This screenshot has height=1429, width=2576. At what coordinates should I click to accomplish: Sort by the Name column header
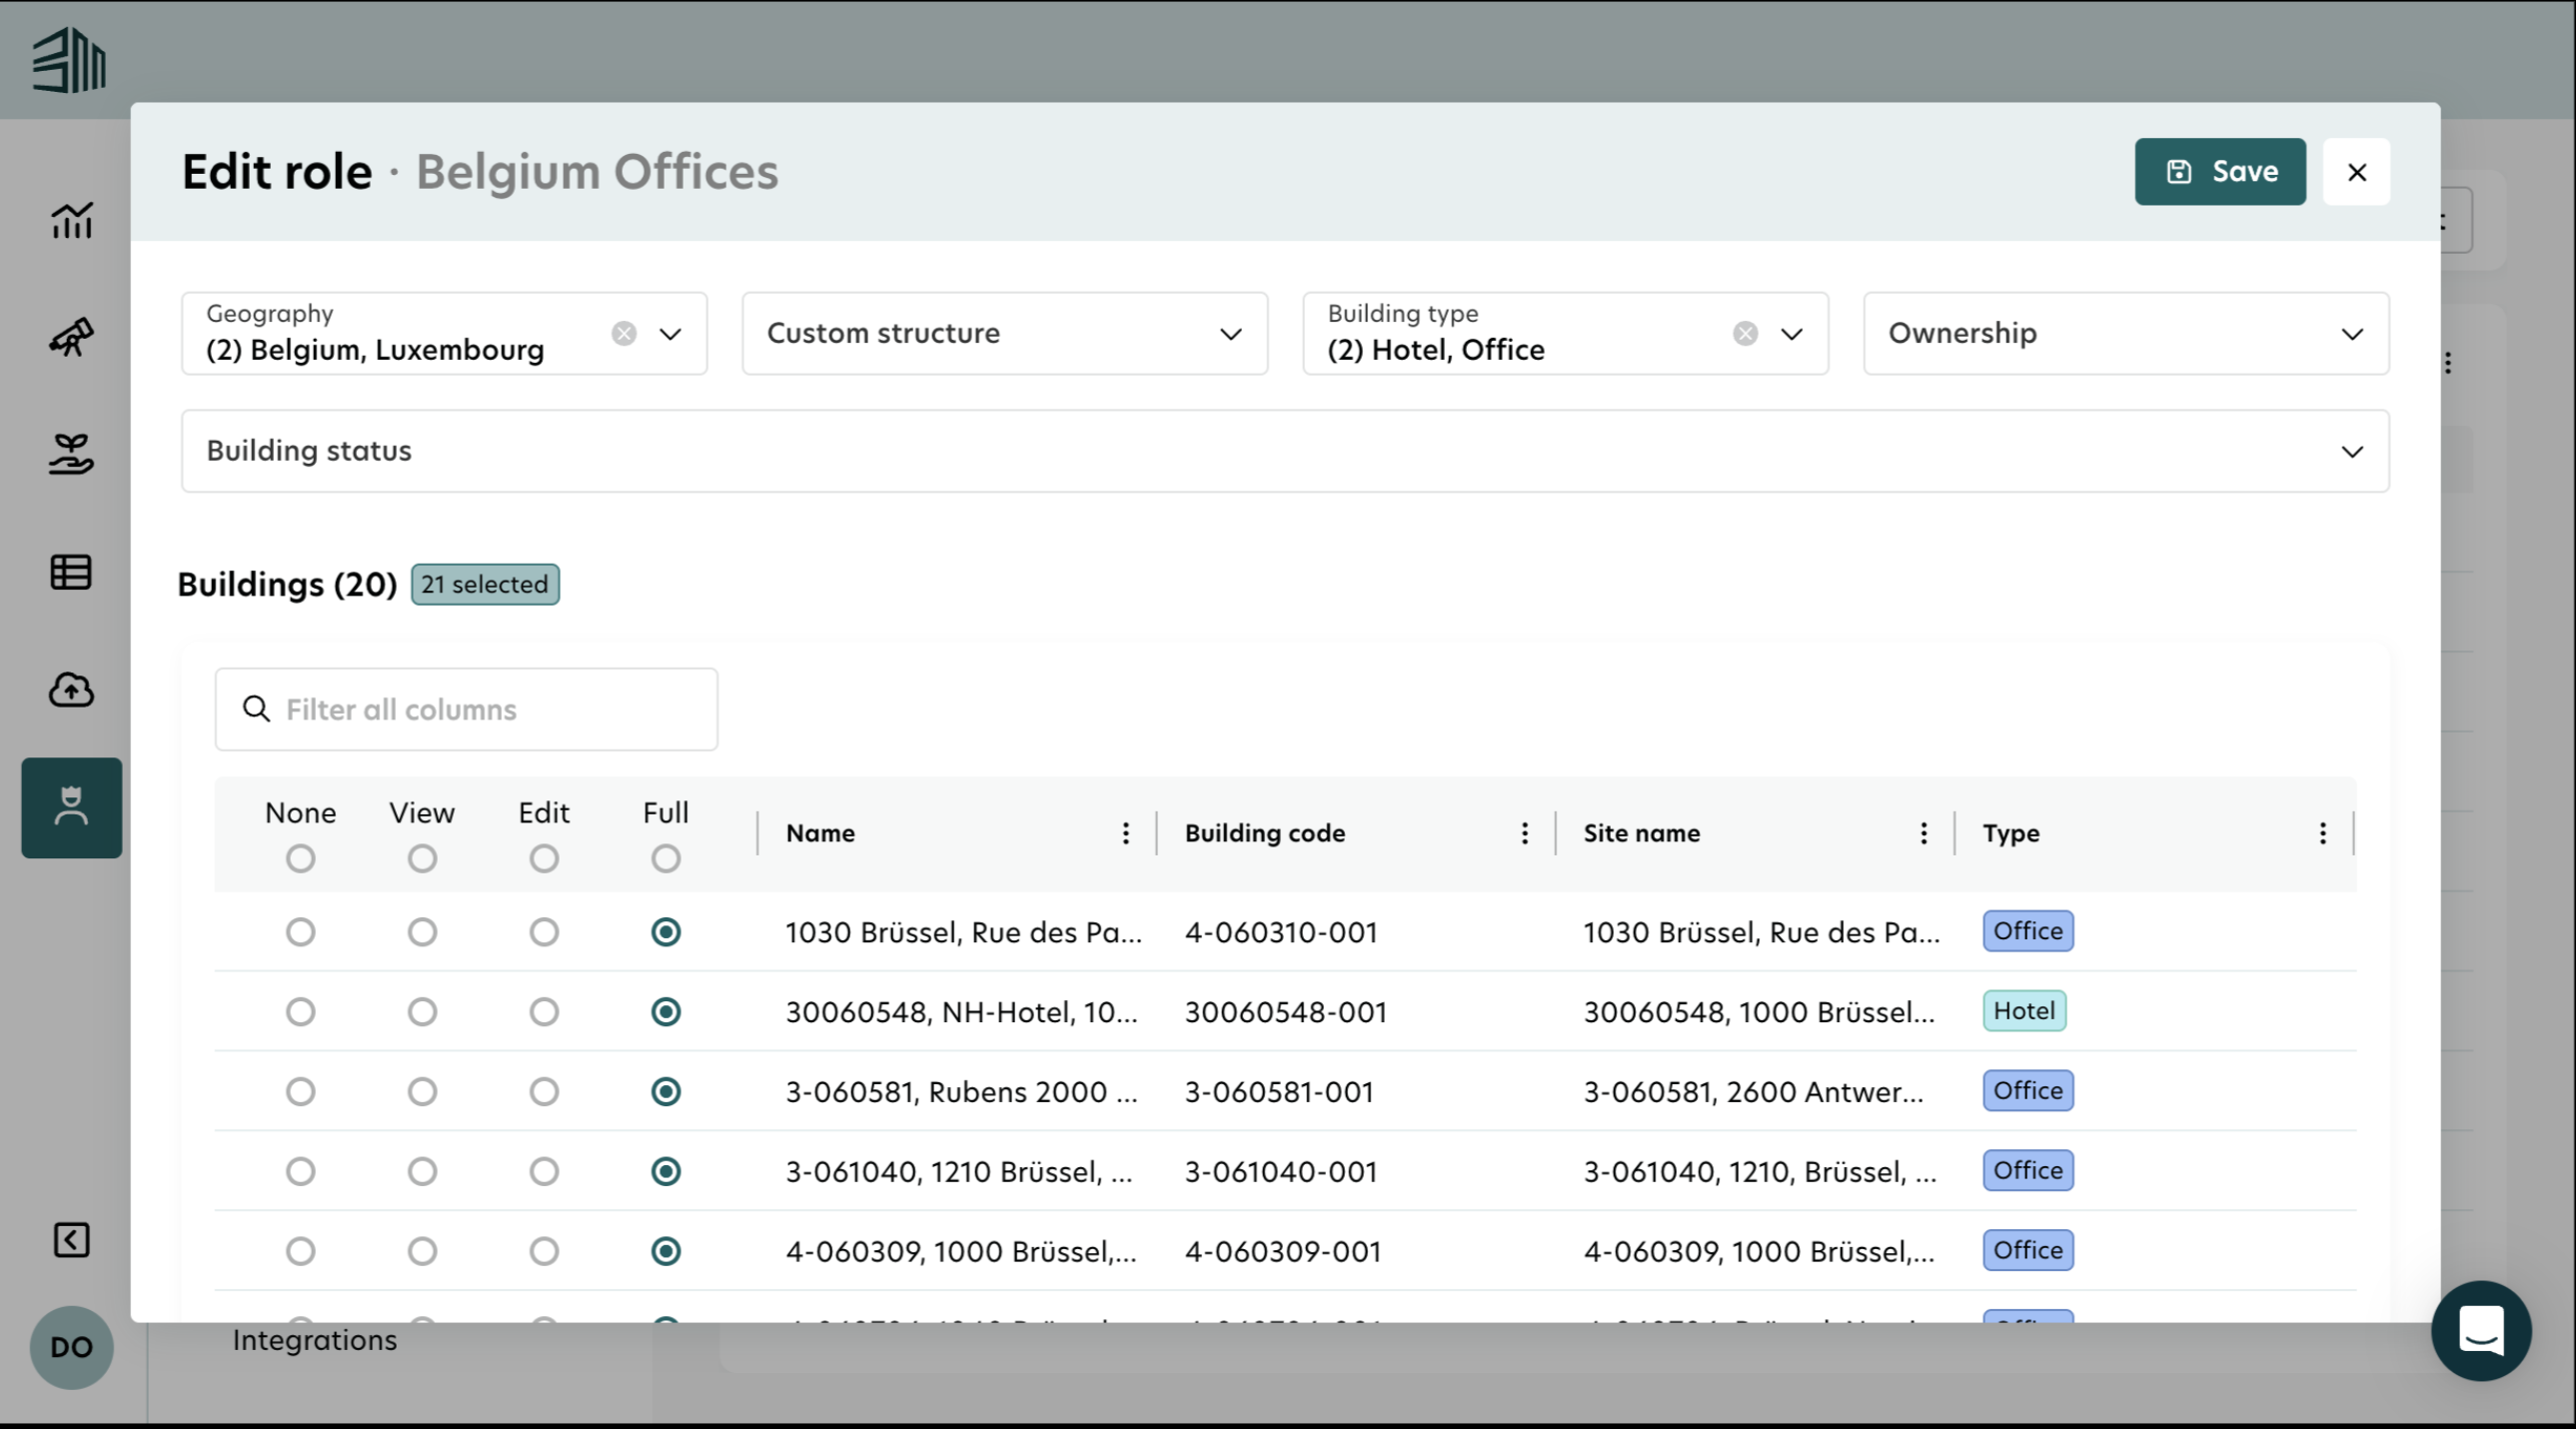coord(820,833)
